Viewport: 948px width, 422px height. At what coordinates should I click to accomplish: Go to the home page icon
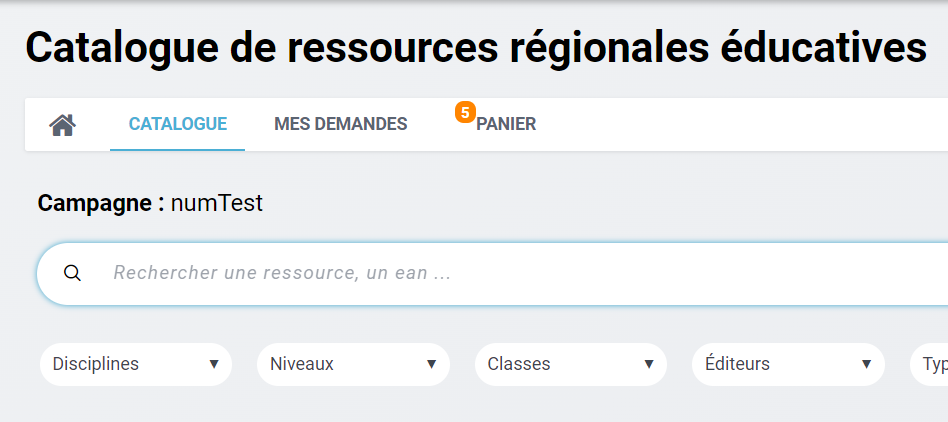click(63, 125)
